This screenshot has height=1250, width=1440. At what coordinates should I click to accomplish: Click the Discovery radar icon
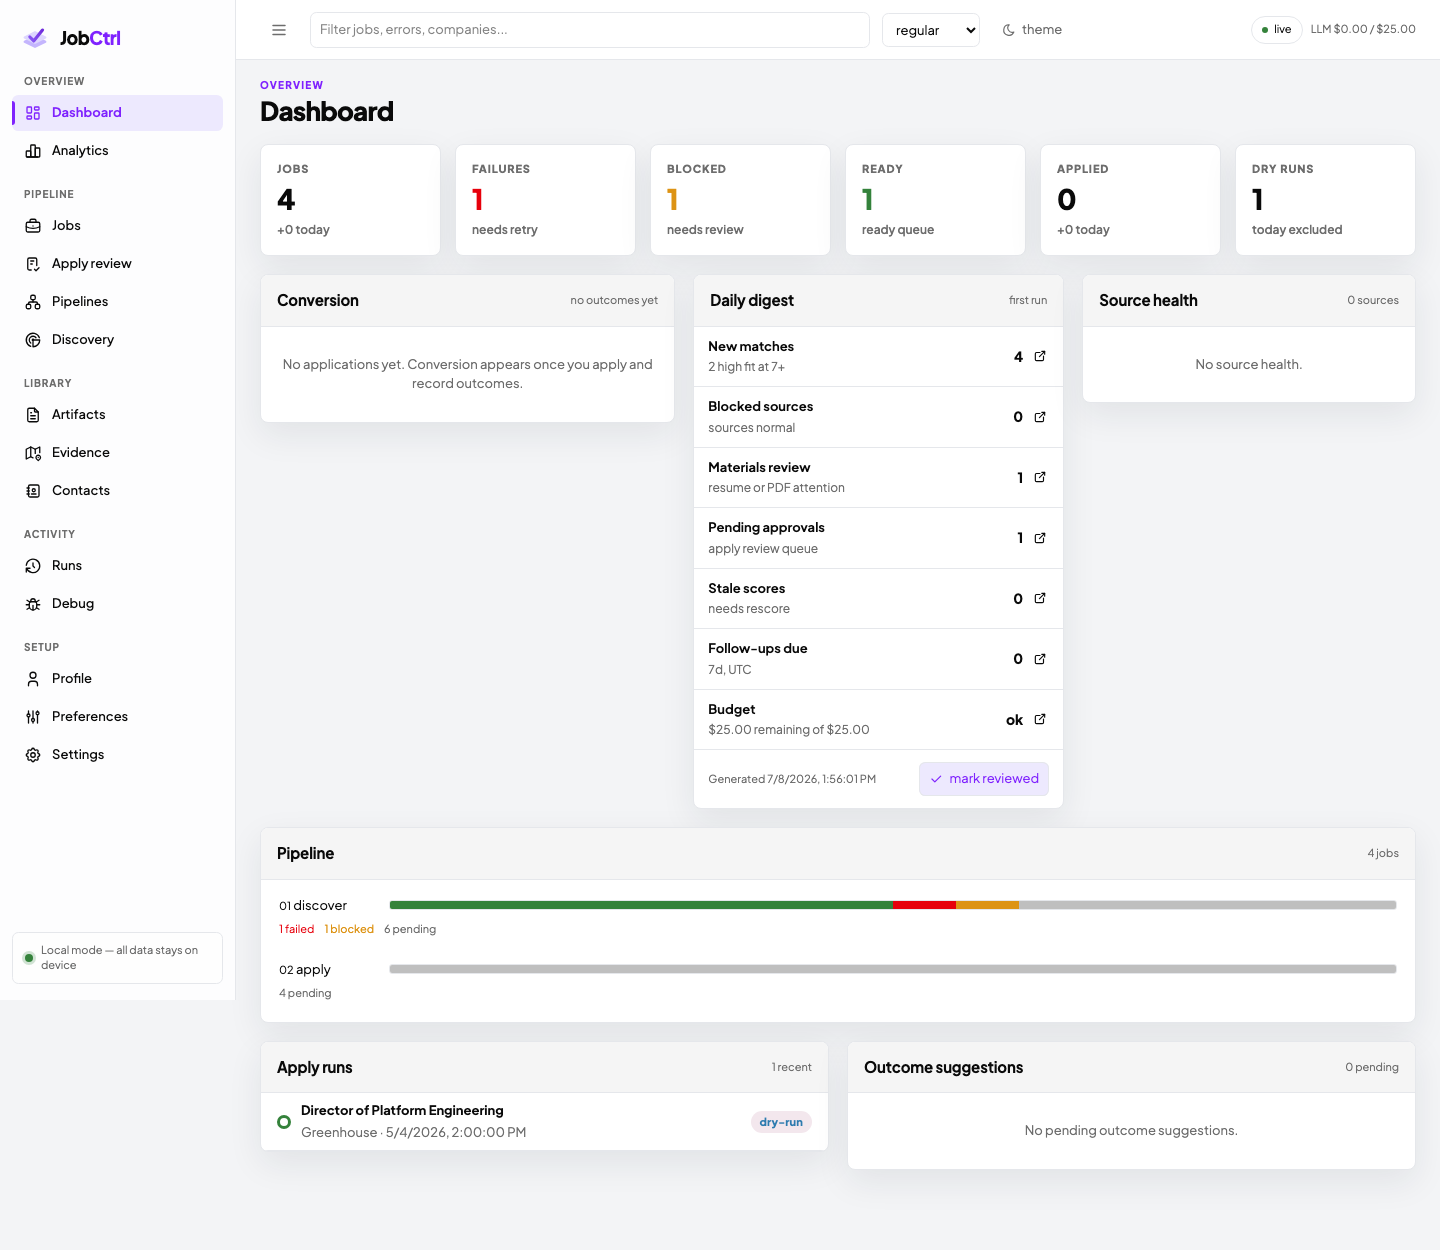coord(33,340)
